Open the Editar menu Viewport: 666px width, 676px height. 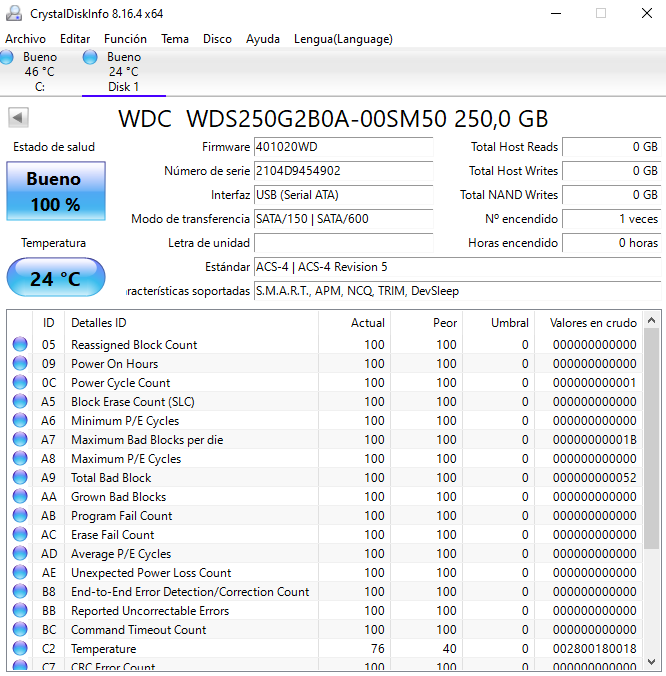coord(75,39)
